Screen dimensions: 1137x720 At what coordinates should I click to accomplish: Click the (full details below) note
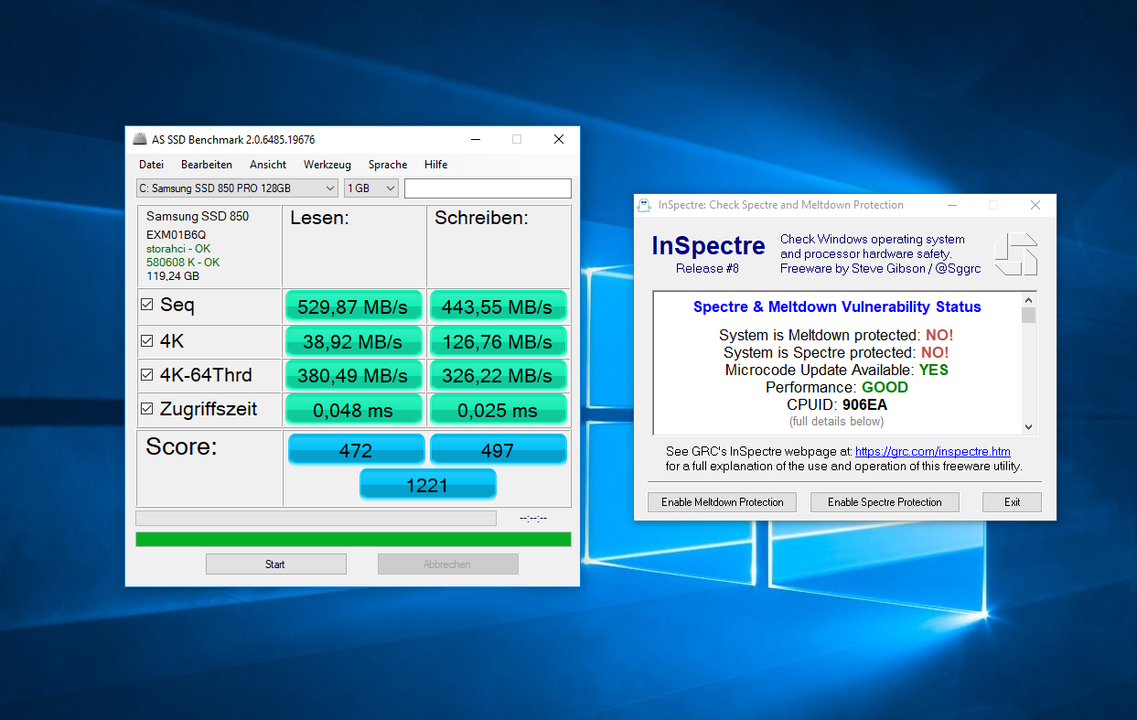tap(837, 421)
